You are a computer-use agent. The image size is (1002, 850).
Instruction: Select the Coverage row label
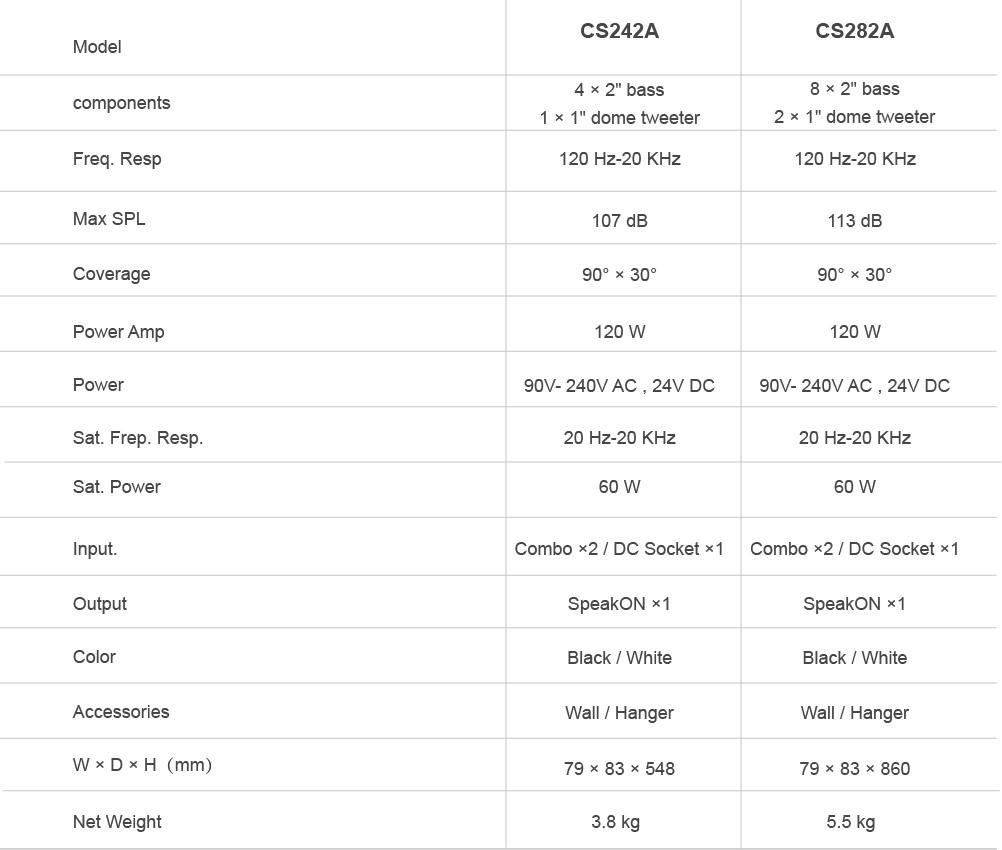pyautogui.click(x=111, y=274)
